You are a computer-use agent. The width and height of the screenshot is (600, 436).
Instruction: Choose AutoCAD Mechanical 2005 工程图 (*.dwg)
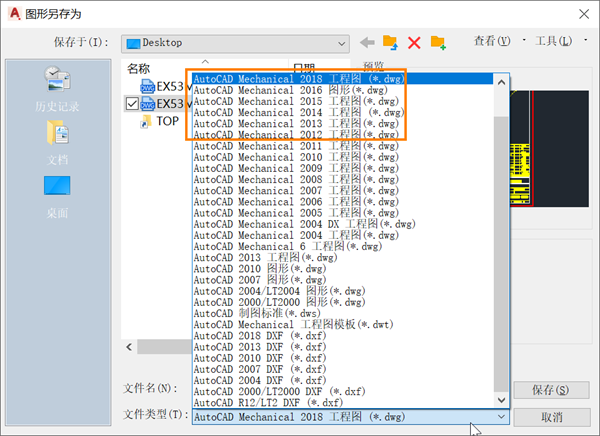point(343,212)
